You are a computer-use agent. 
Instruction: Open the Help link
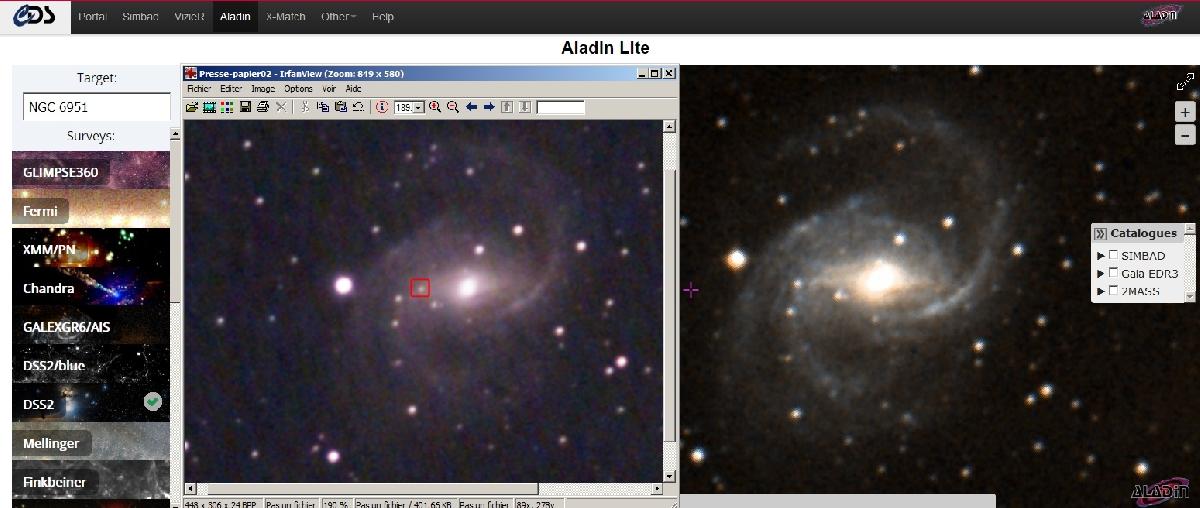coord(382,17)
